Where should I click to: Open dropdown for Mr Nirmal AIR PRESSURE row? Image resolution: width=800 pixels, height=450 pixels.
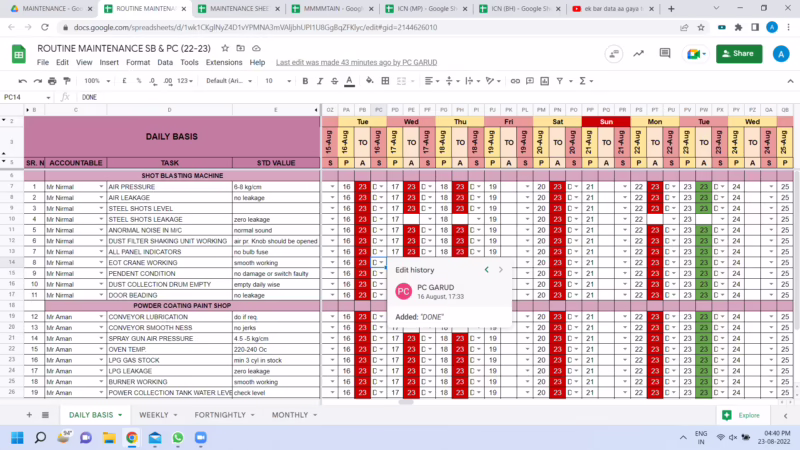pos(101,186)
